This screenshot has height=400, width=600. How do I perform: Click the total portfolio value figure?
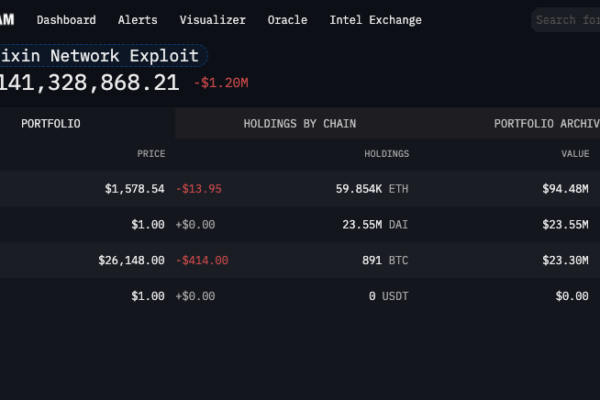88,83
